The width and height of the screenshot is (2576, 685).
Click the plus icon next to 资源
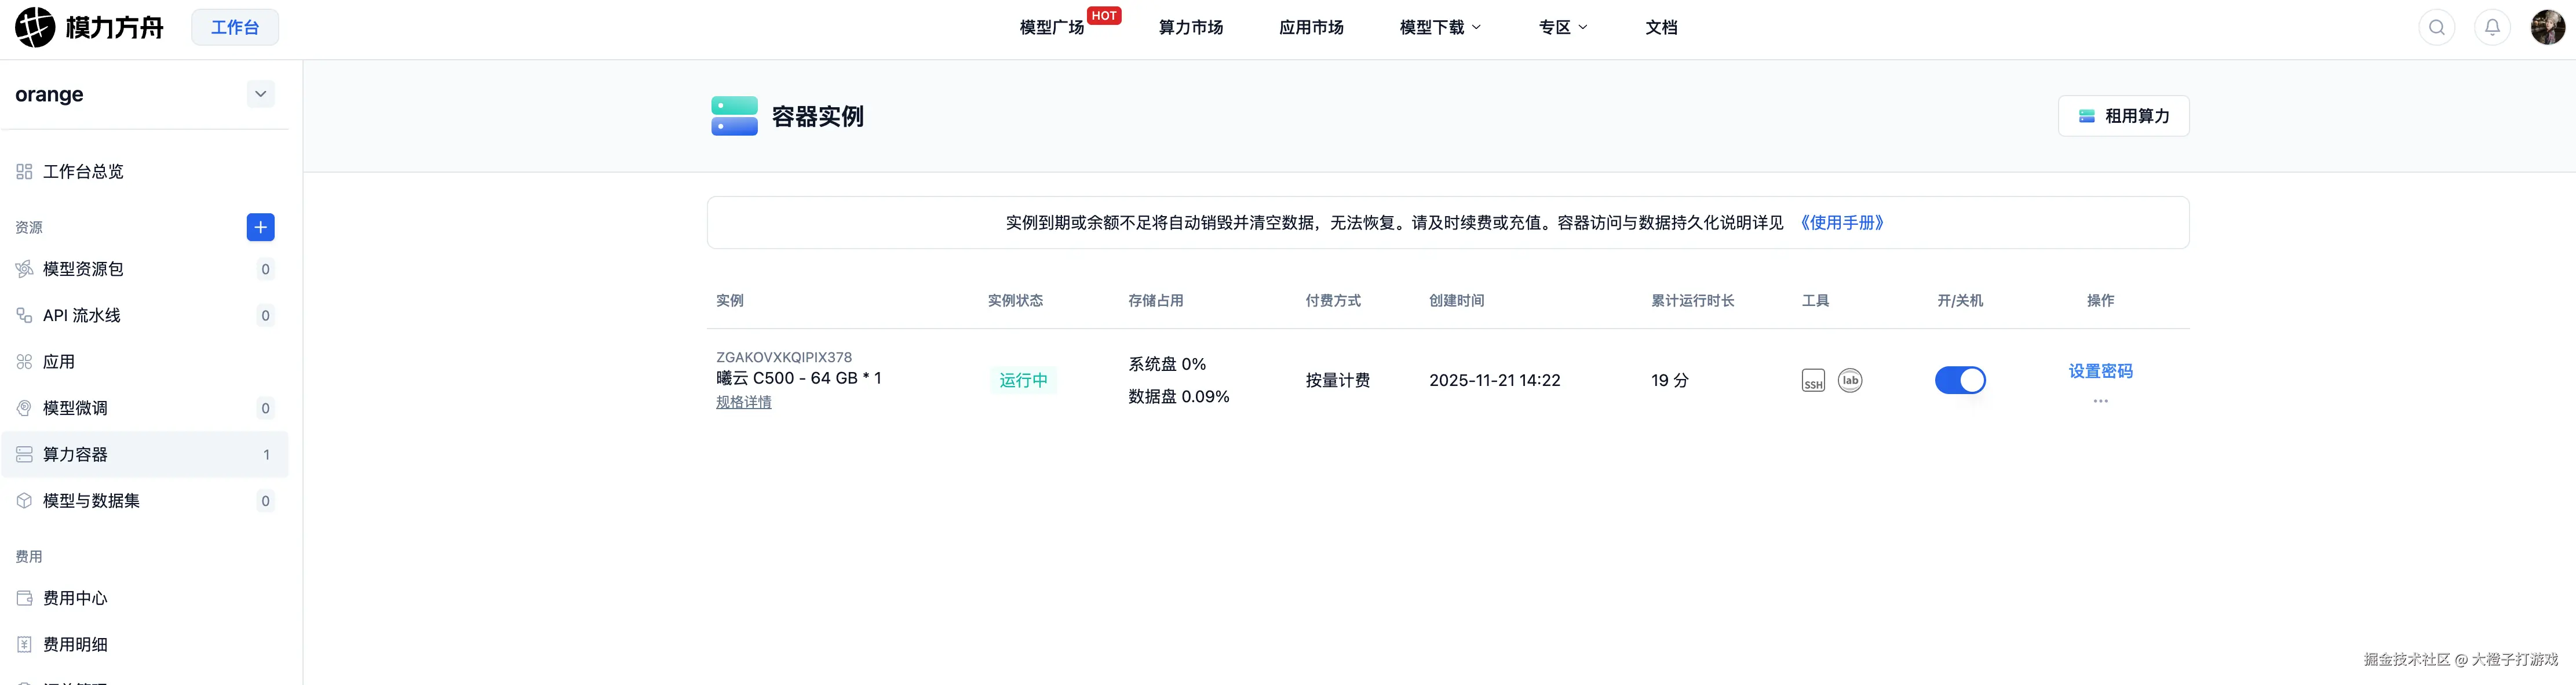pyautogui.click(x=260, y=227)
